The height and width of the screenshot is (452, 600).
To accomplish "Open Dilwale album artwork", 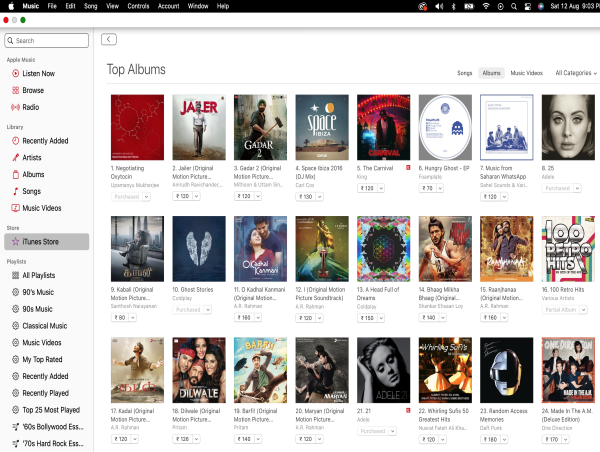I will tap(199, 370).
